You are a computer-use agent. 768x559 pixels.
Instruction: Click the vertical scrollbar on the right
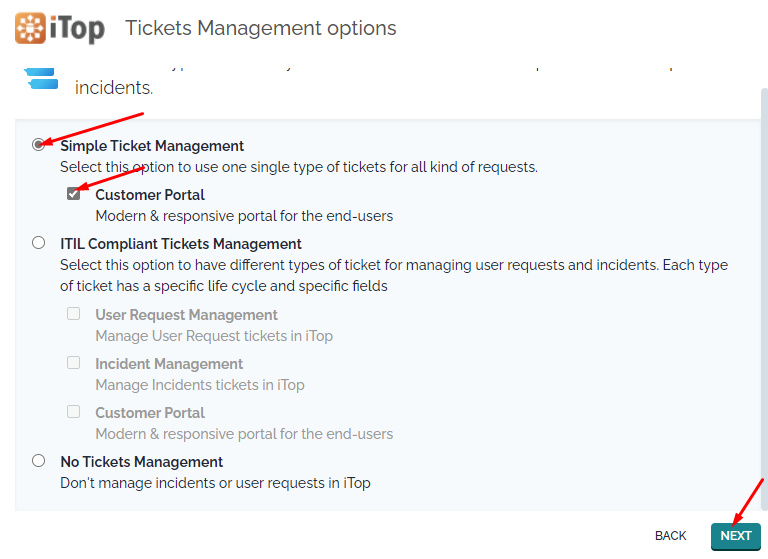point(764,299)
